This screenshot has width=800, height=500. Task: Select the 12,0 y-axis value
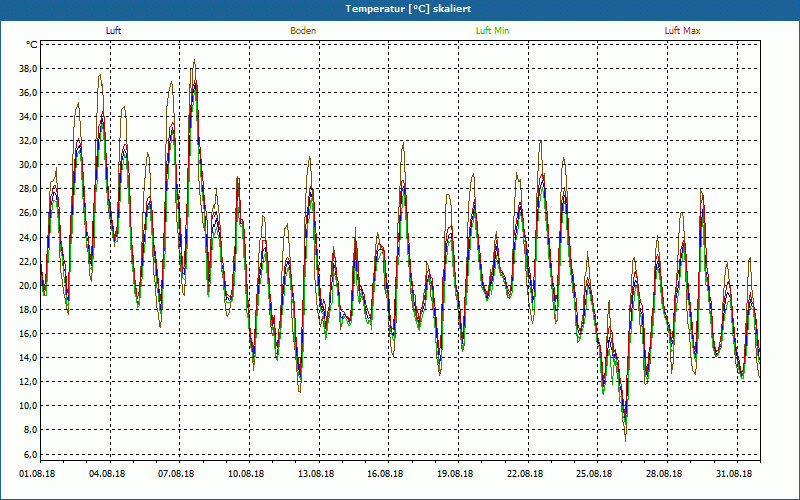coord(29,382)
